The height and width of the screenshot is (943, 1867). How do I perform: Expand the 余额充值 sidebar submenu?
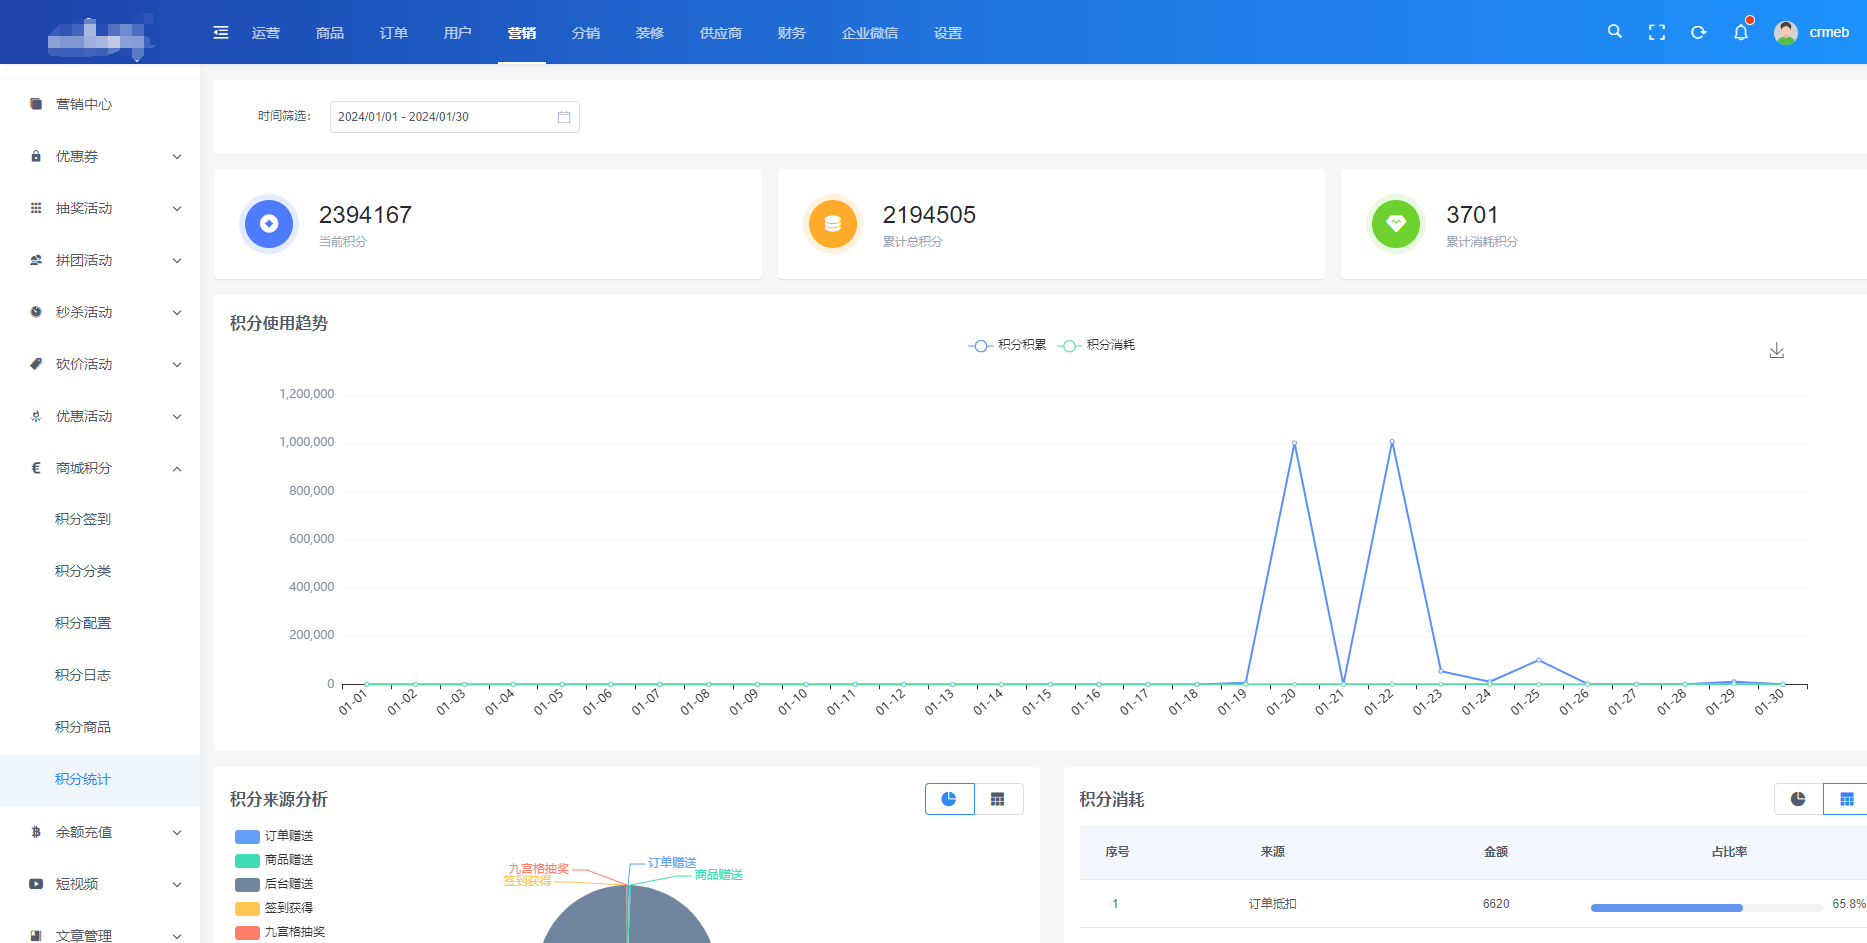pos(177,832)
